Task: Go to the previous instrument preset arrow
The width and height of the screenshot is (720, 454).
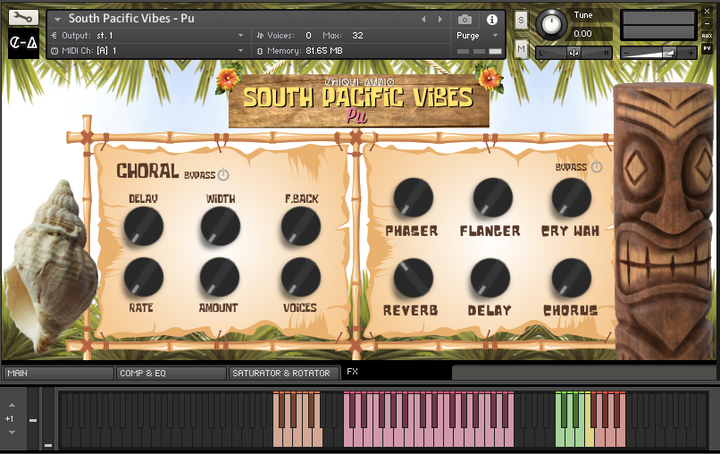Action: 424,19
